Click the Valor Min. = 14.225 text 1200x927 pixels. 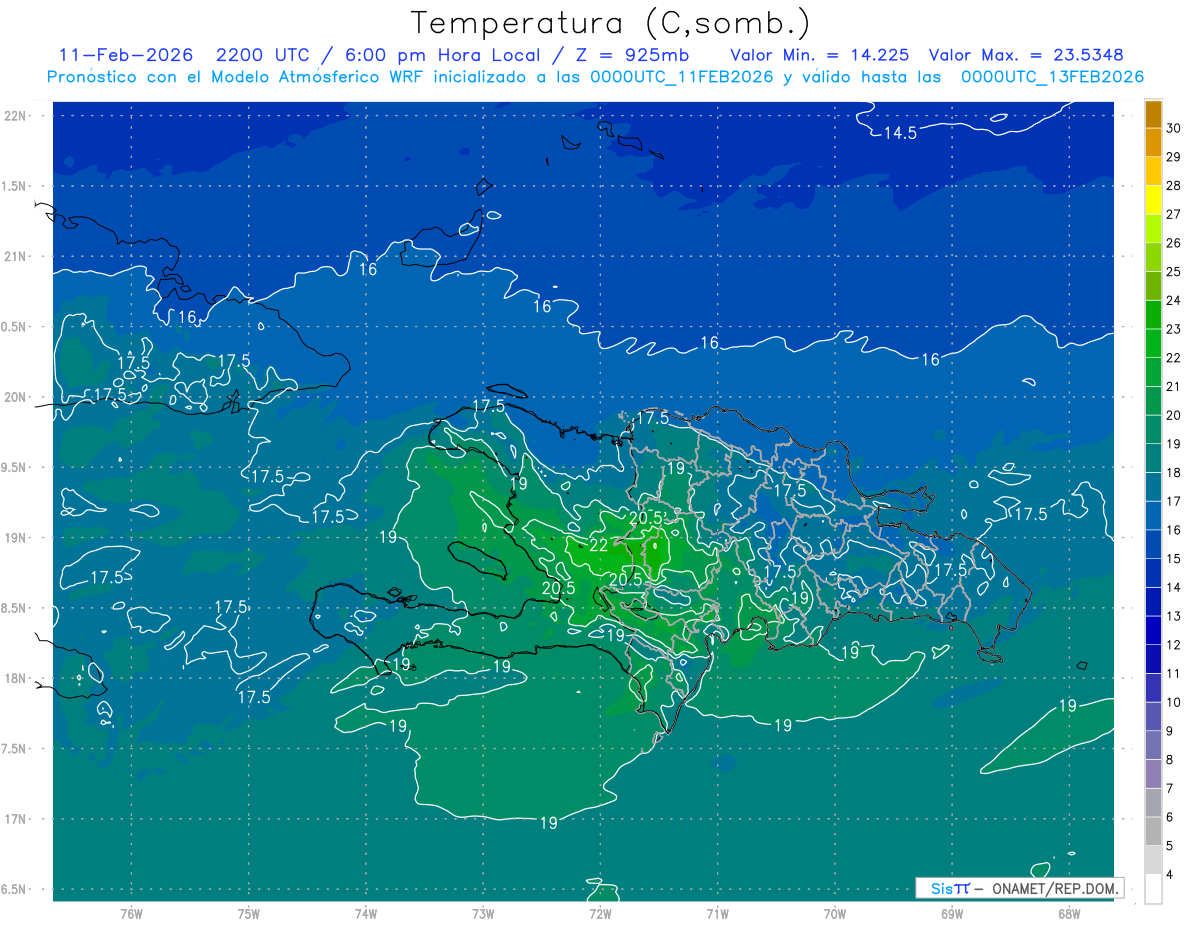(819, 55)
